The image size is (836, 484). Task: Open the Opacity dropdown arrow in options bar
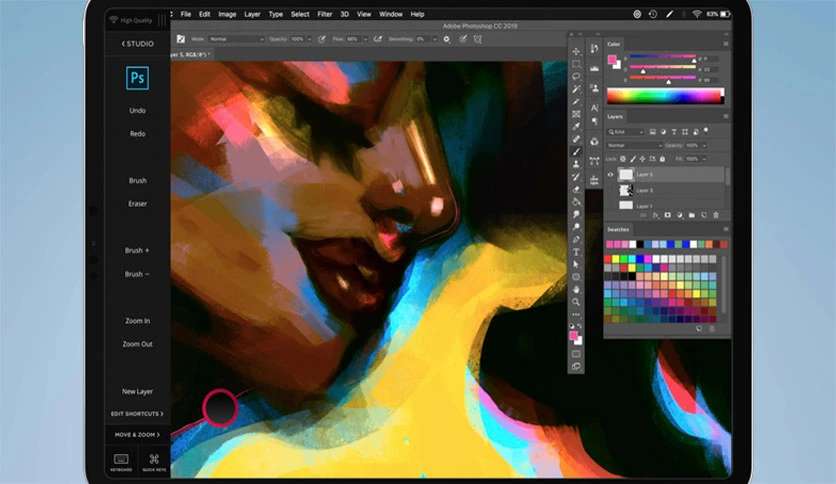click(x=309, y=39)
